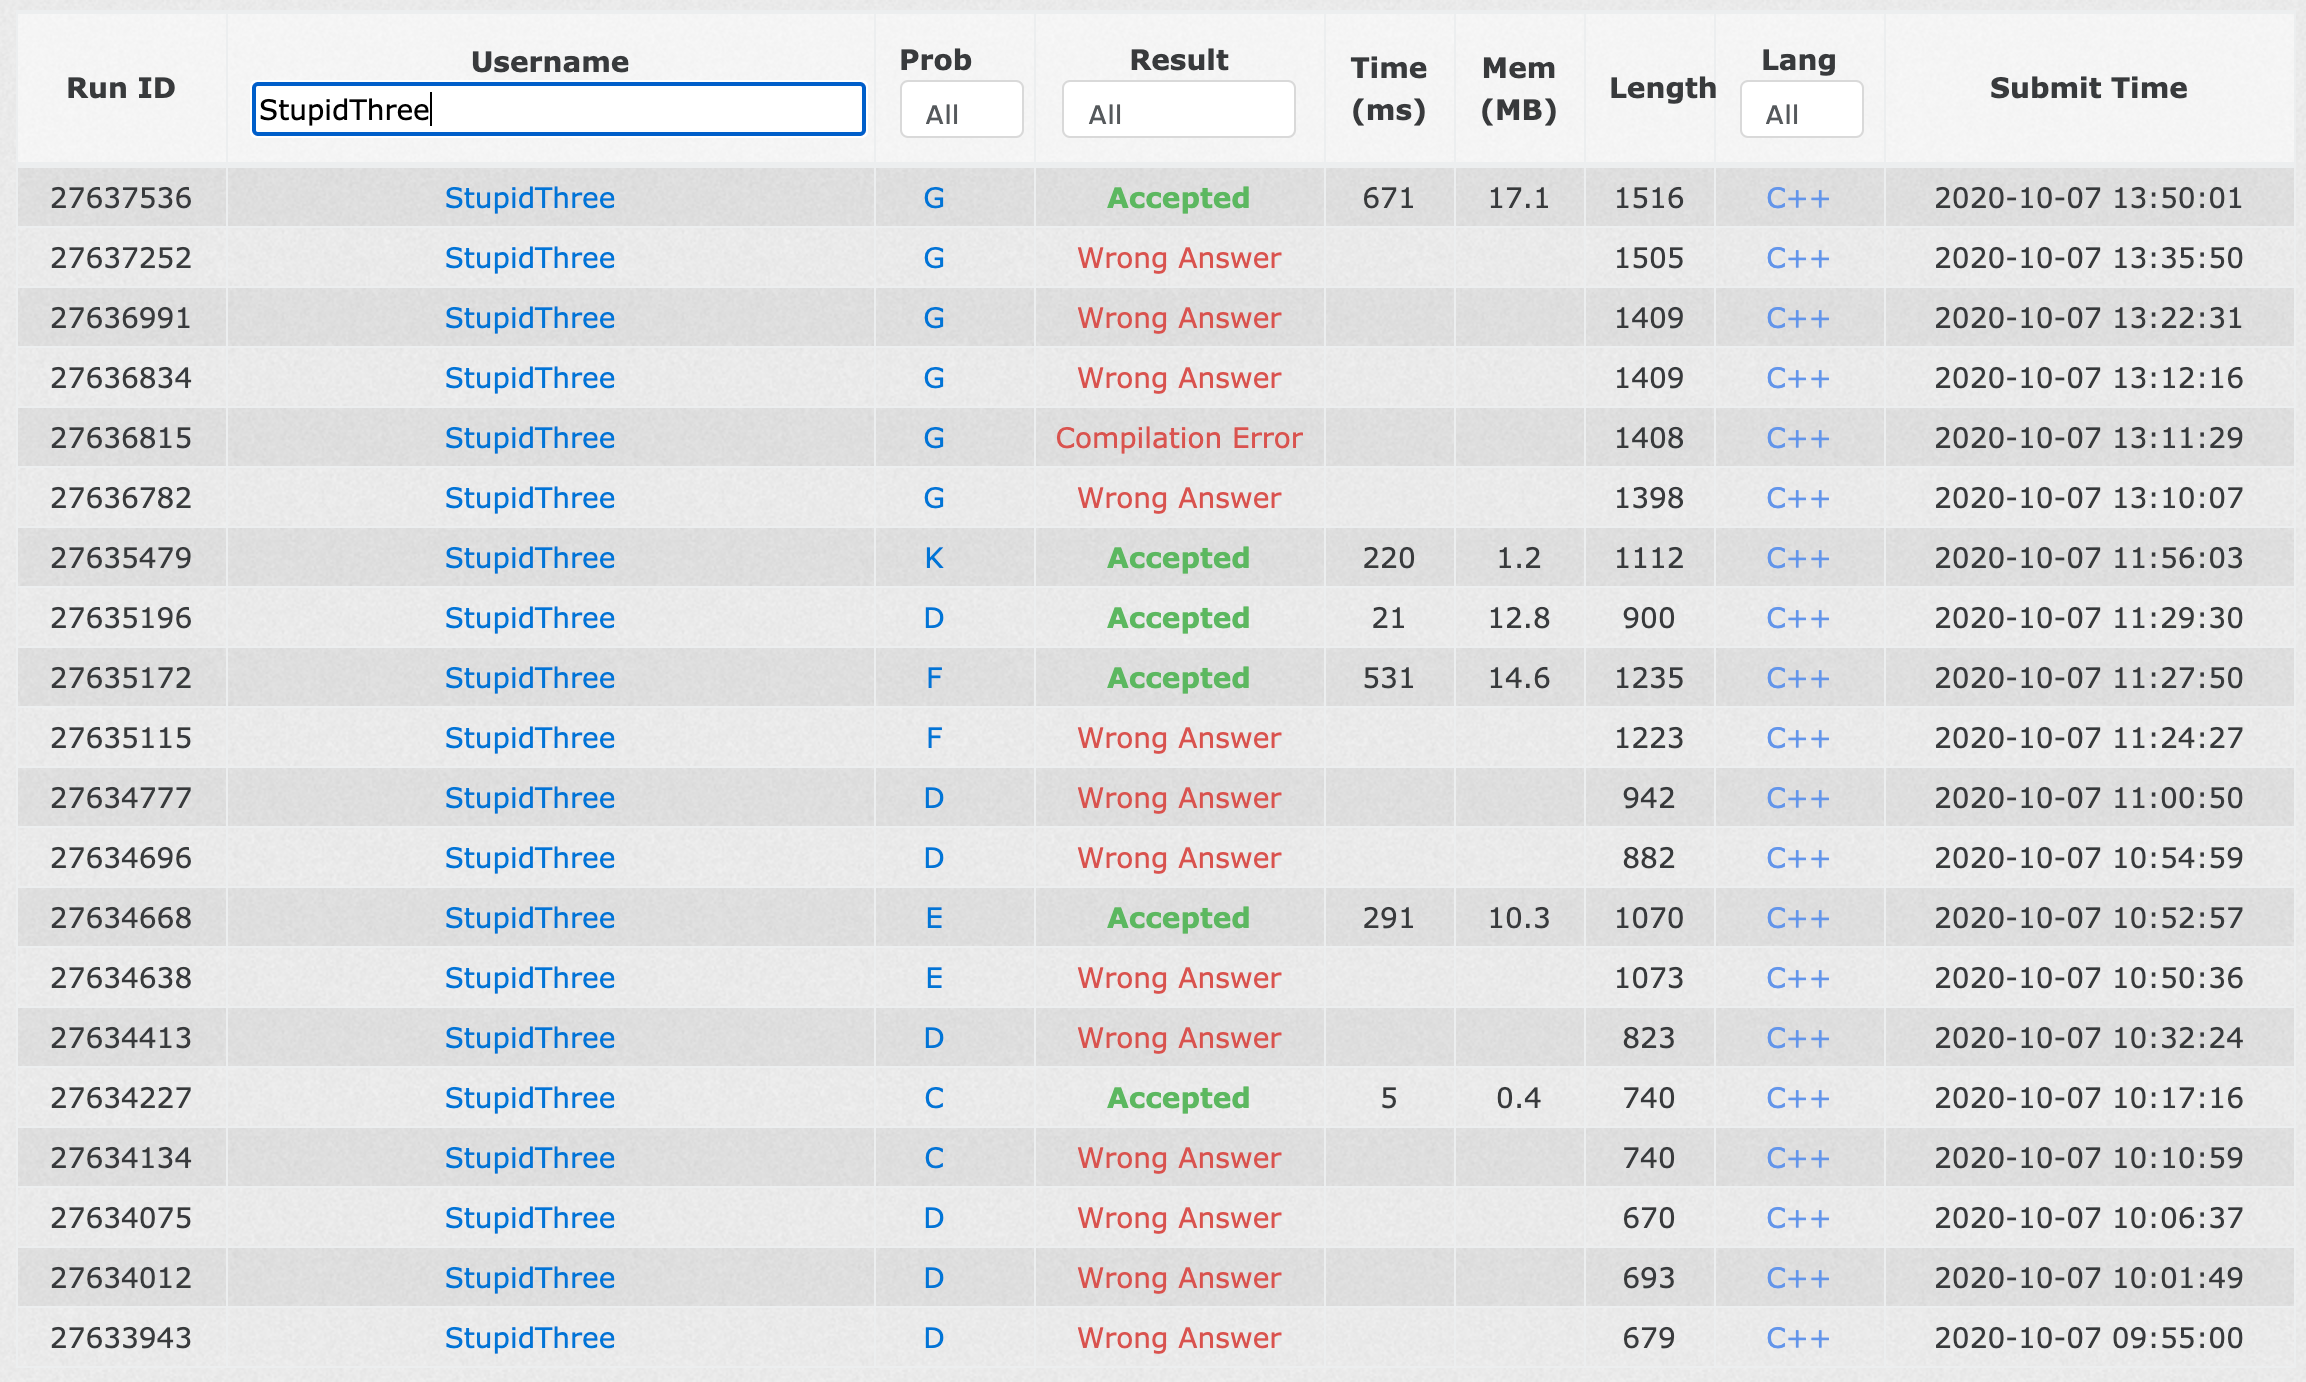Viewport: 2306px width, 1382px height.
Task: Click Accepted result of run 27637536
Action: click(1178, 198)
